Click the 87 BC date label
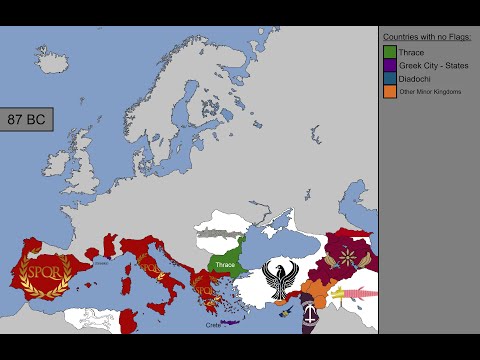Image resolution: width=480 pixels, height=360 pixels. pos(26,119)
